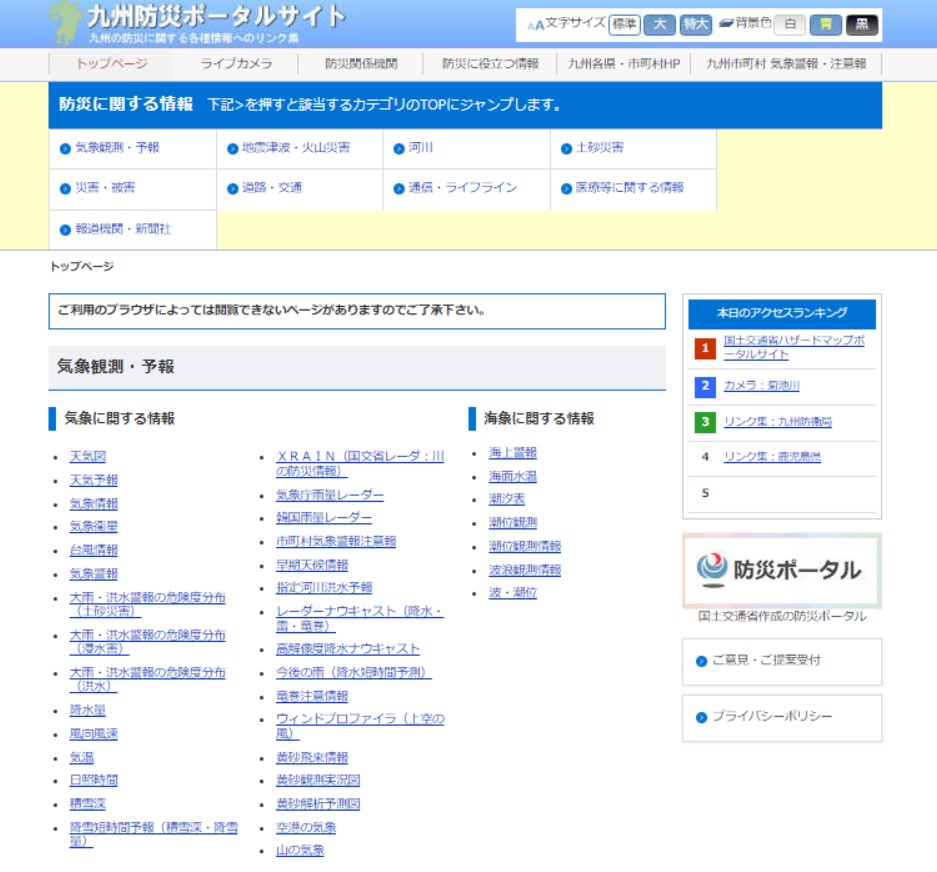937x872 pixels.
Task: Choose blue (青) background color
Action: 826,25
